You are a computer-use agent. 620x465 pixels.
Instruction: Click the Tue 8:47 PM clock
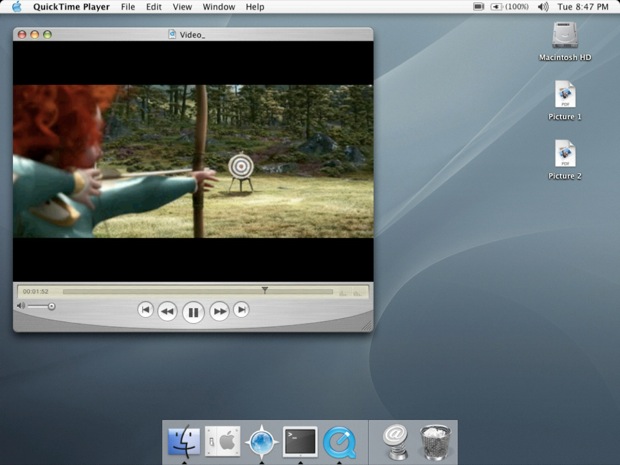tap(583, 7)
